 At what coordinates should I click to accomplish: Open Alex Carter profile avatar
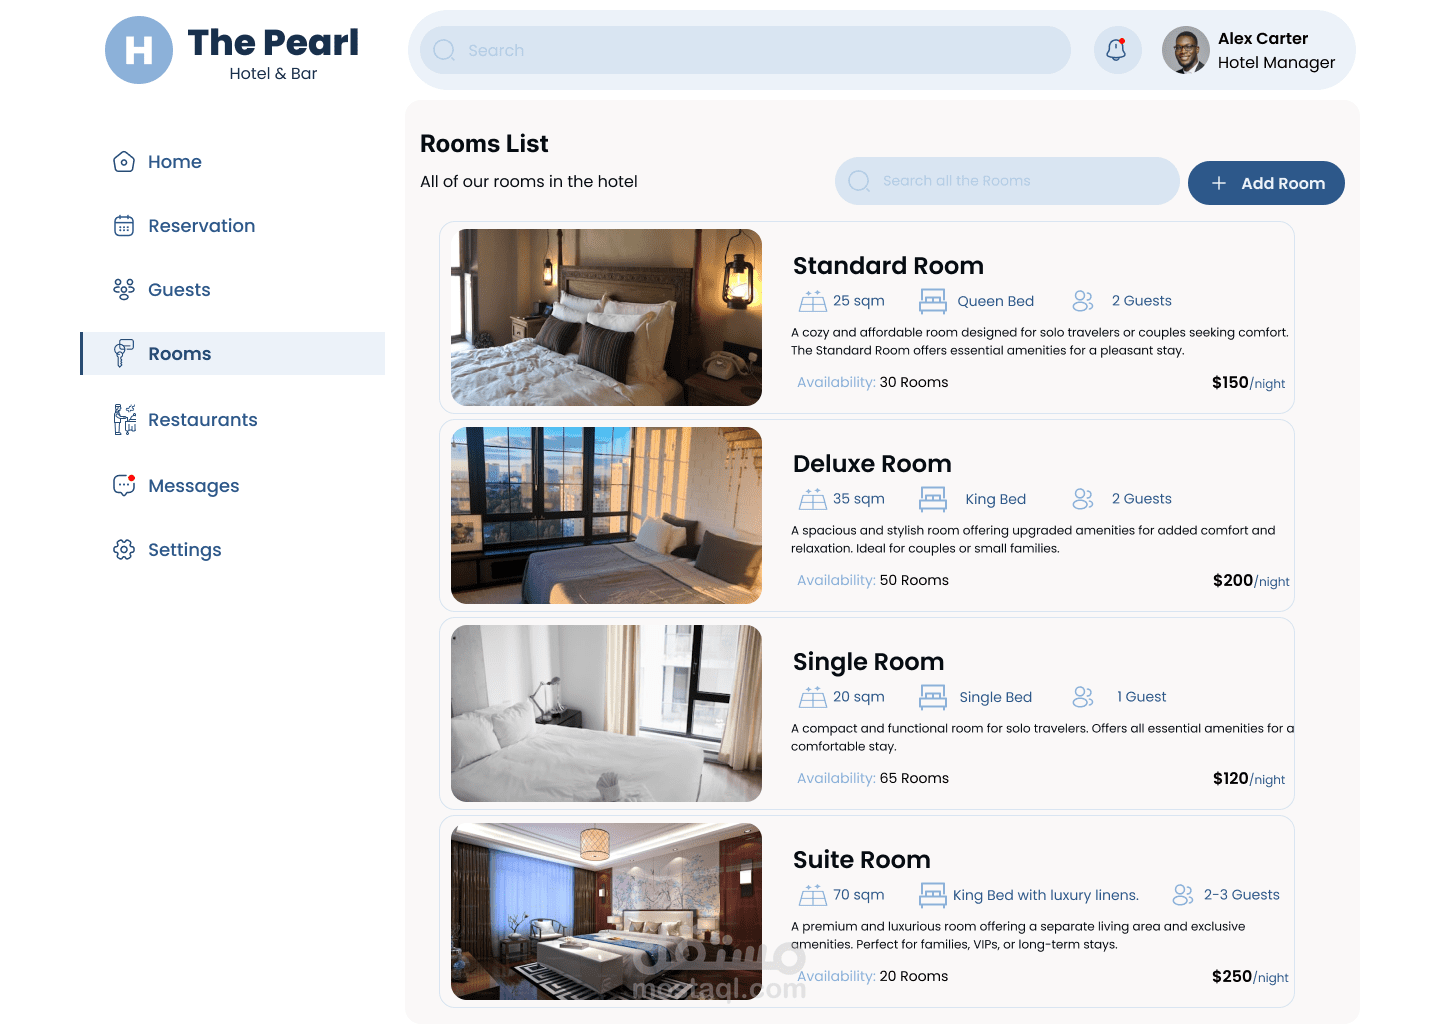tap(1186, 50)
